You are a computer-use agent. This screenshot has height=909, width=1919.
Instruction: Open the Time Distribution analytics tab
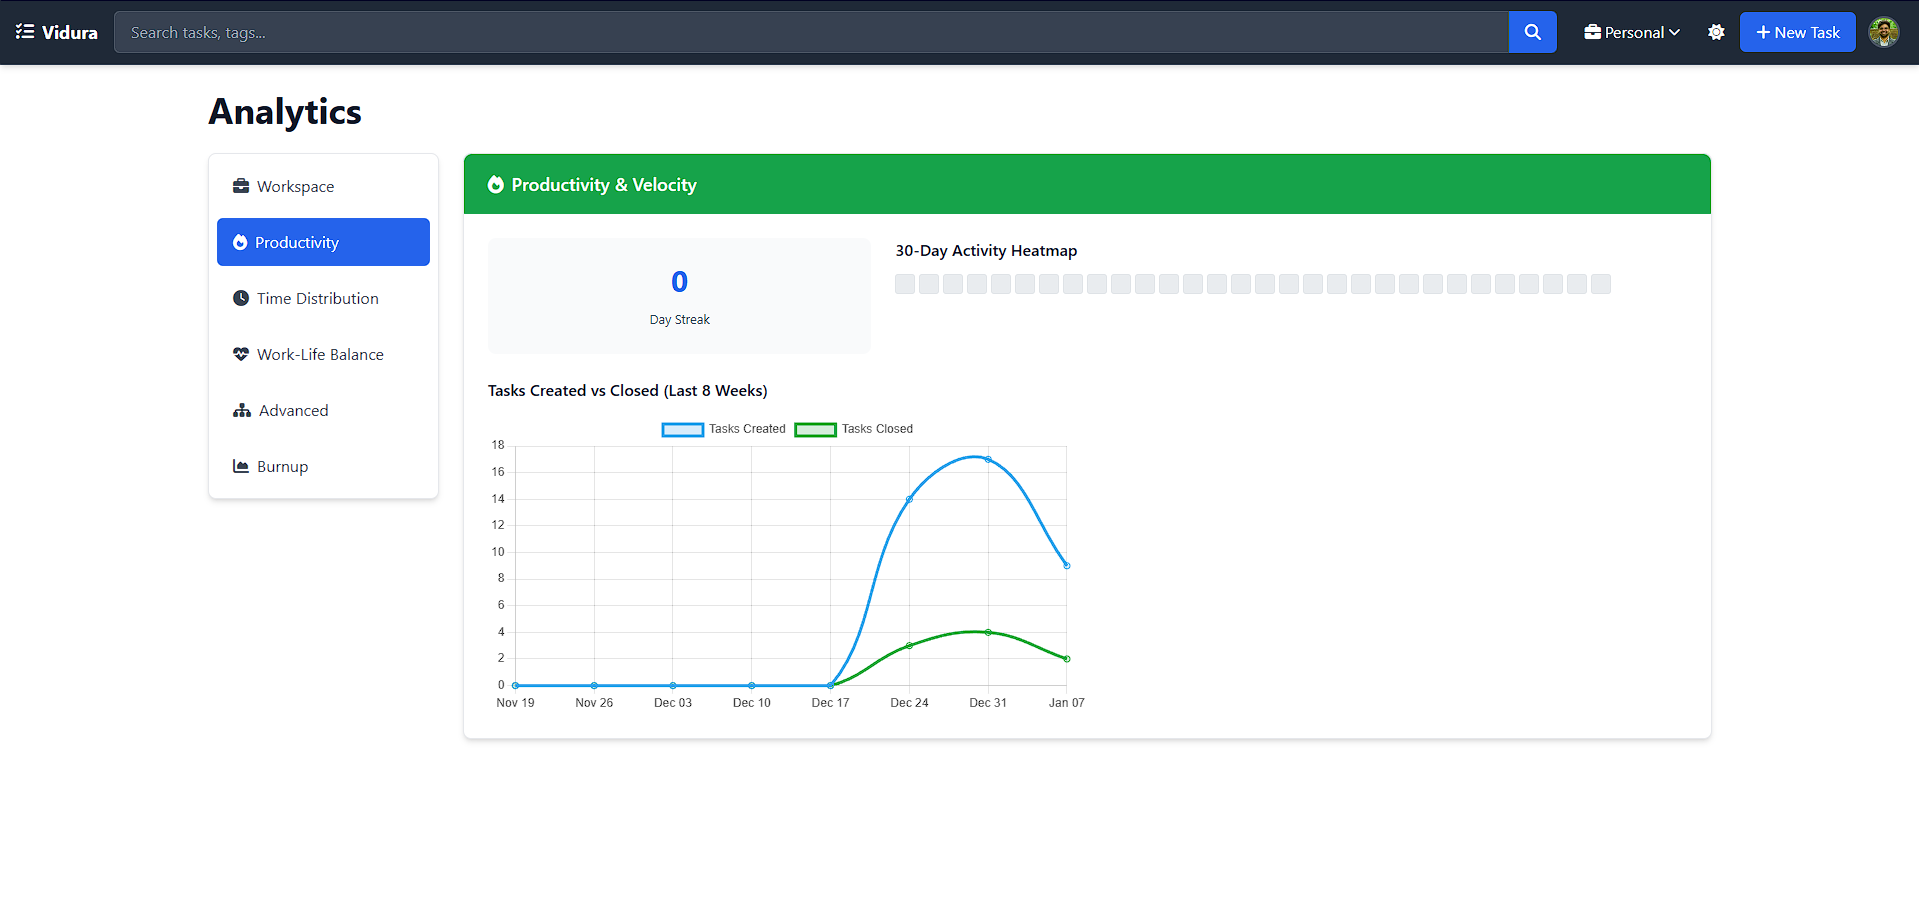point(317,298)
